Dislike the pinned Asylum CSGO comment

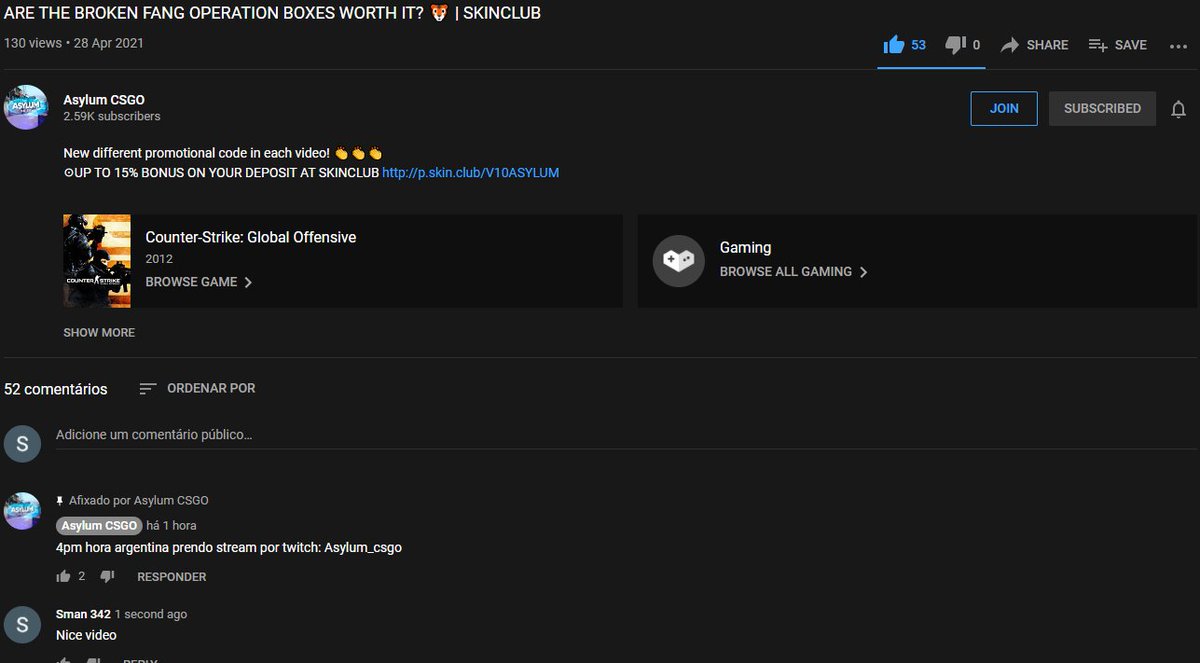pos(107,576)
